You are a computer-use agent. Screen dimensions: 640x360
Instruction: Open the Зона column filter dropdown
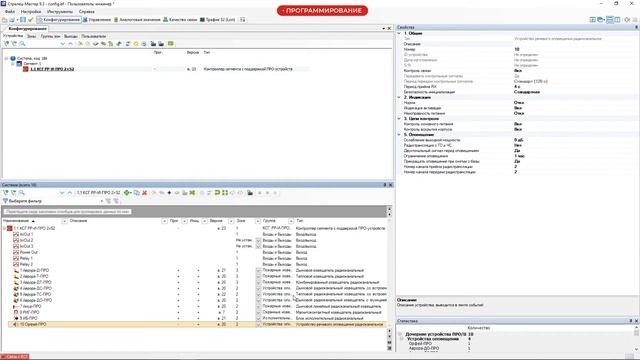pos(258,221)
